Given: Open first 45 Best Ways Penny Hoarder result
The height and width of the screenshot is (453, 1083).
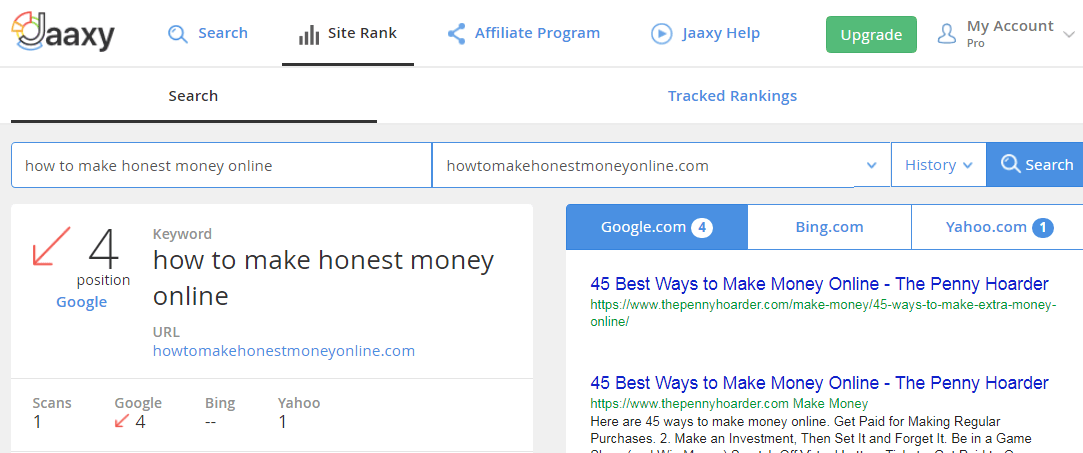Looking at the screenshot, I should pos(819,284).
